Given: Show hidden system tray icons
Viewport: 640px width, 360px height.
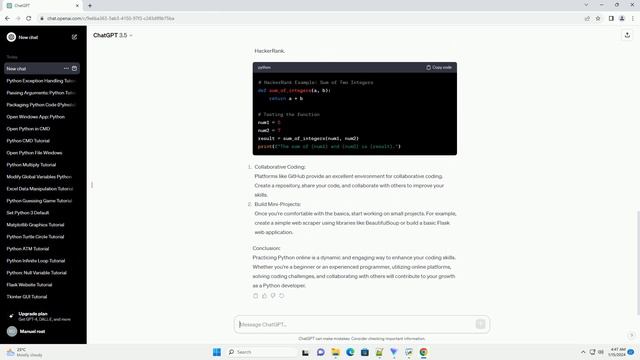Looking at the screenshot, I should (583, 352).
